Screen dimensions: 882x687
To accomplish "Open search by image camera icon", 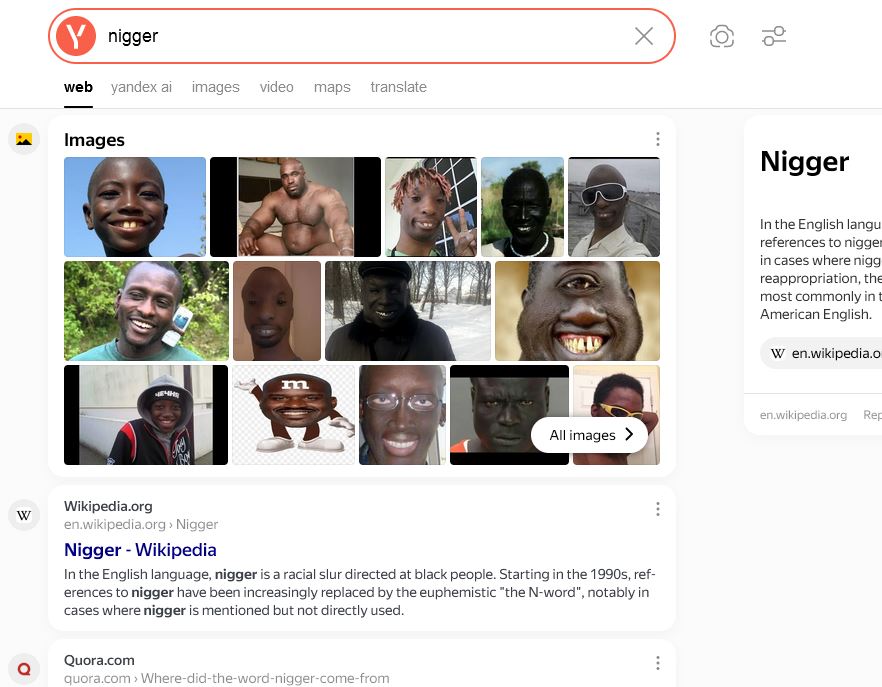I will [x=722, y=36].
